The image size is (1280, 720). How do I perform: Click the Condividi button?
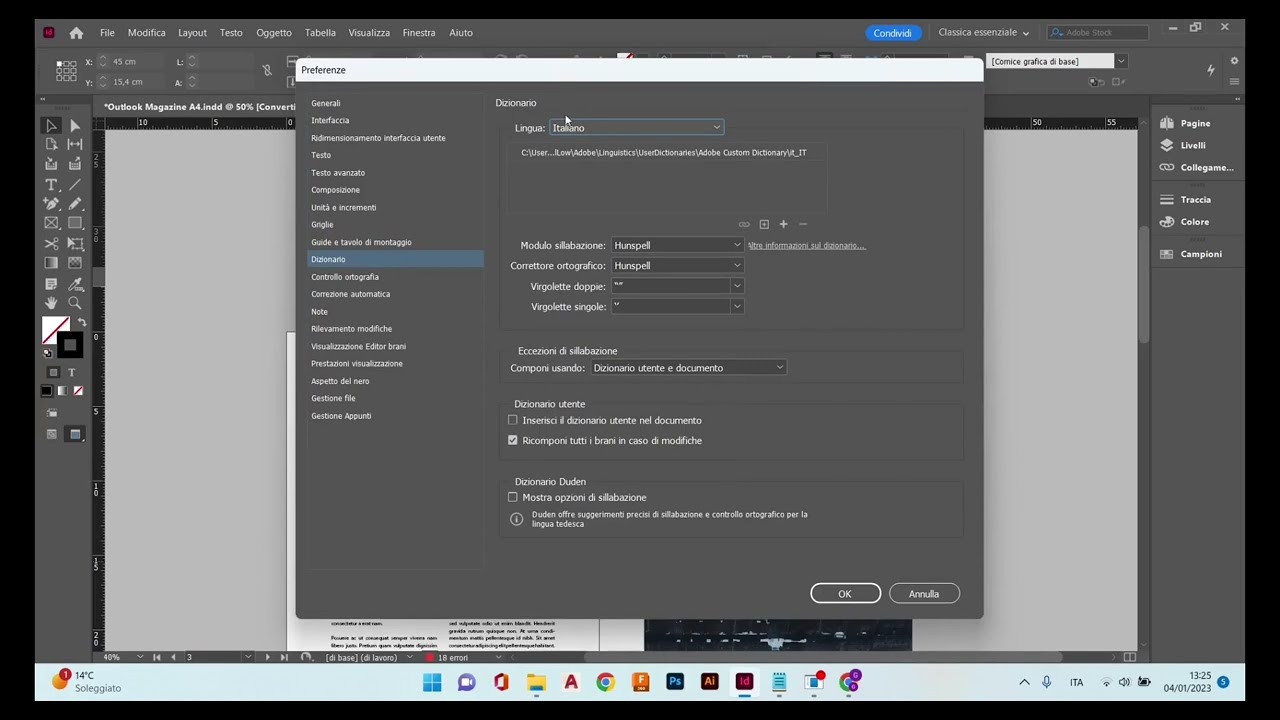(892, 33)
